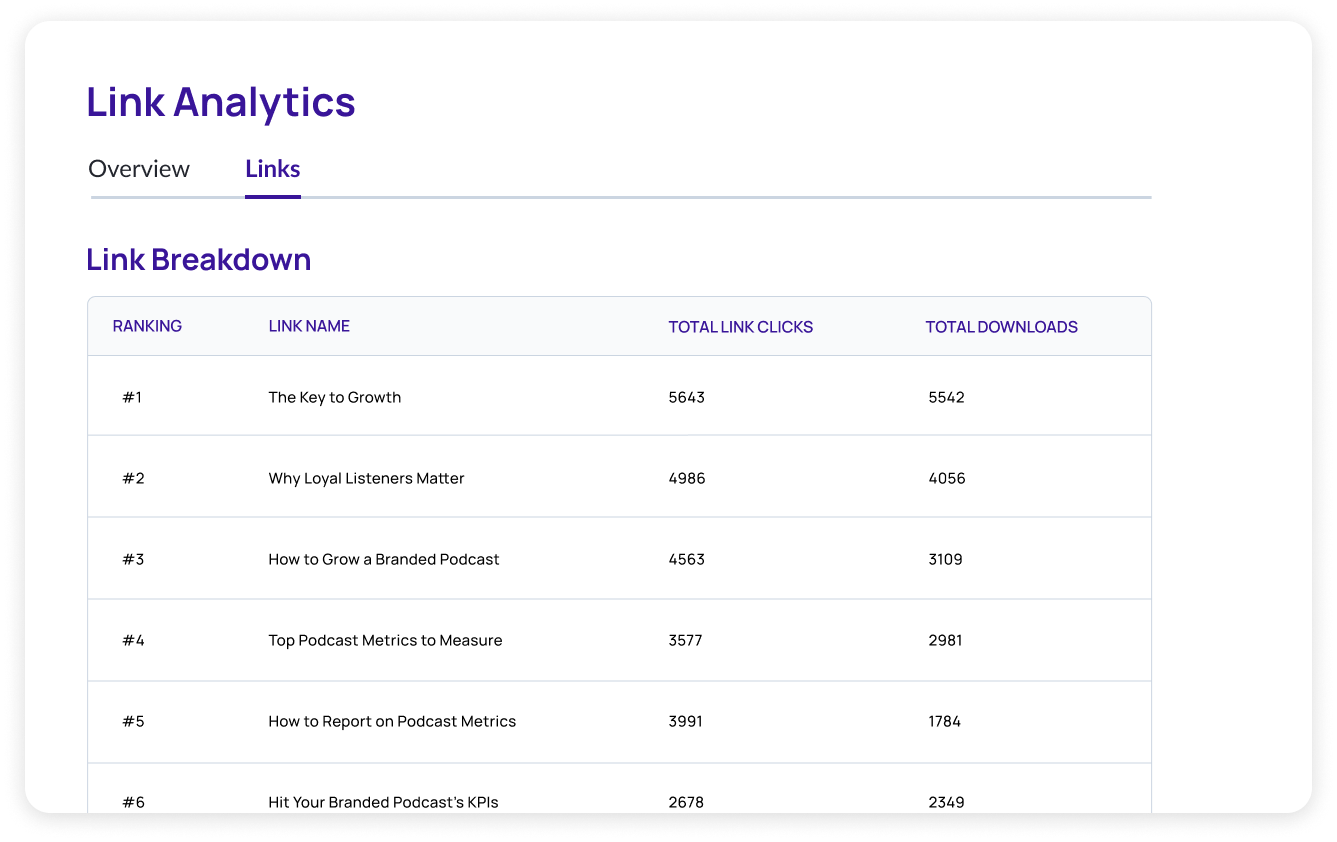Viewport: 1337px width, 842px height.
Task: Open 'The Key to Growth' link row
Action: [x=619, y=396]
